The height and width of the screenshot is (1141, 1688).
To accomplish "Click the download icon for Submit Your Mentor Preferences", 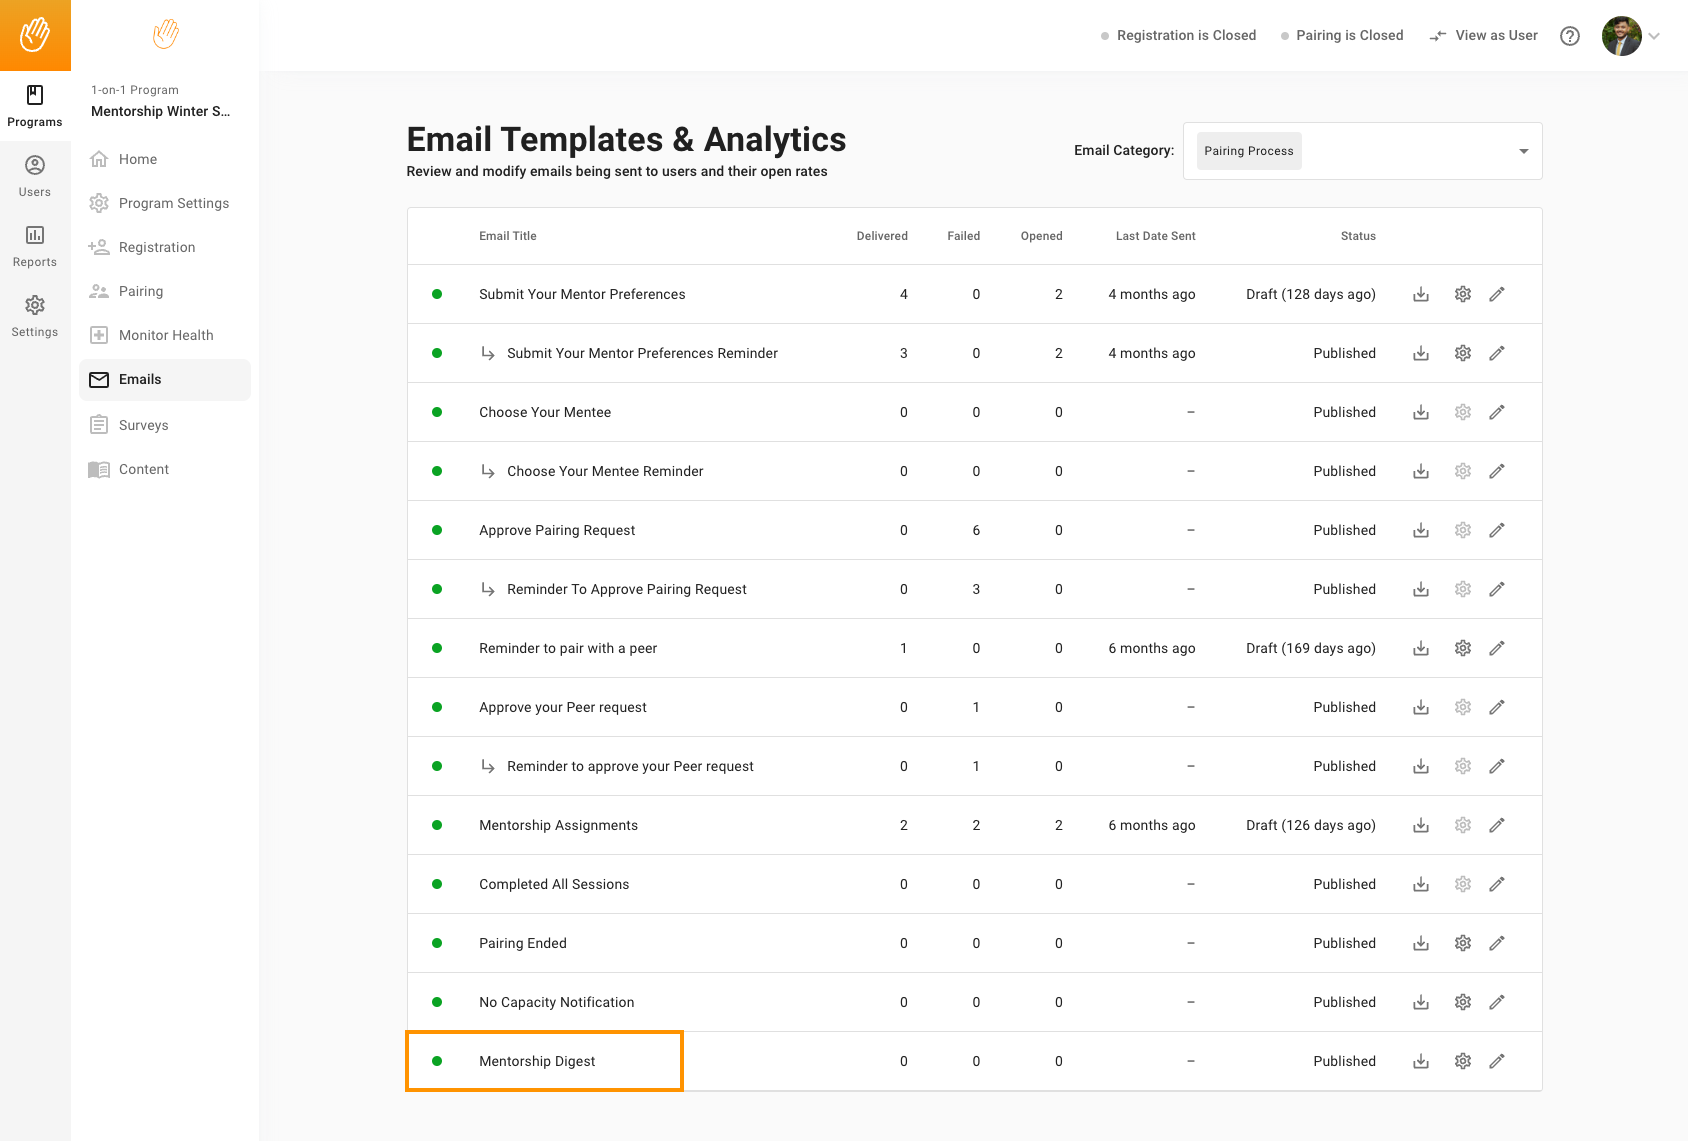I will click(x=1420, y=294).
